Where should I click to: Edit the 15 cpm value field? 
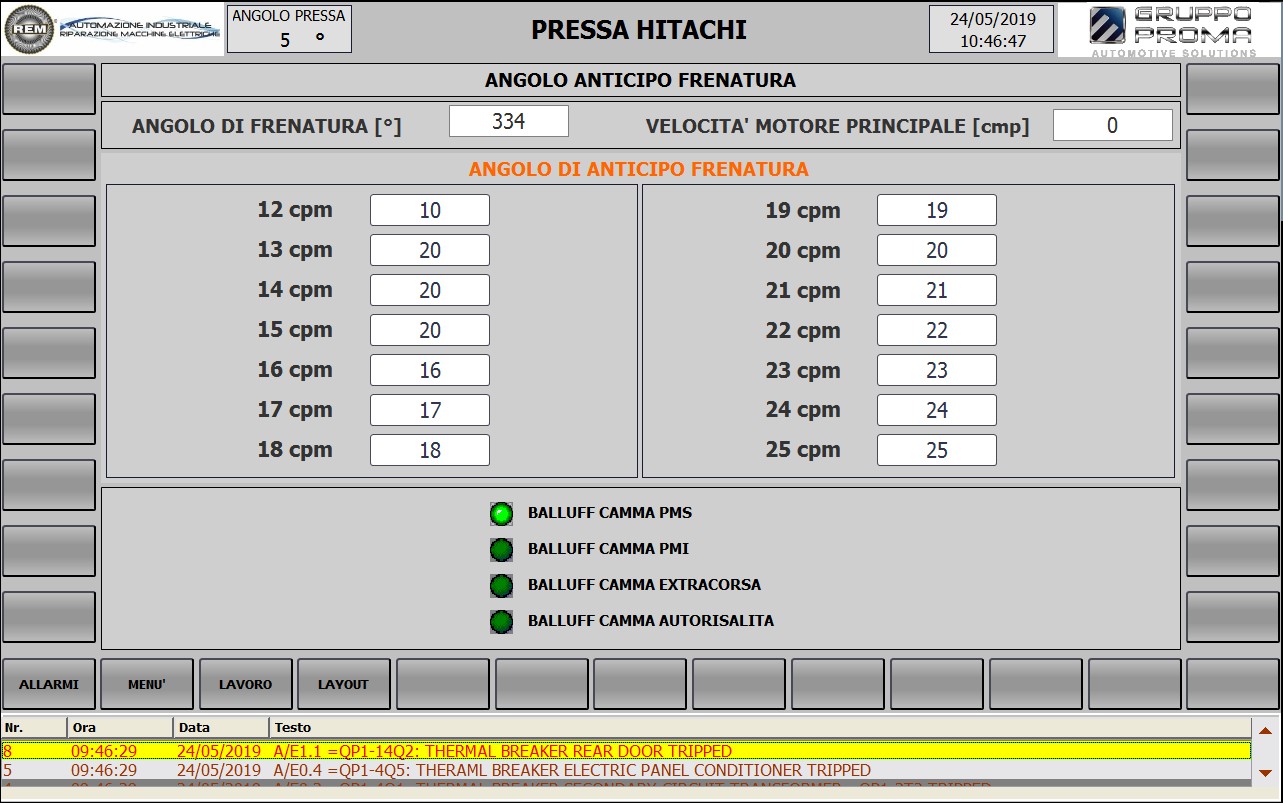[430, 330]
